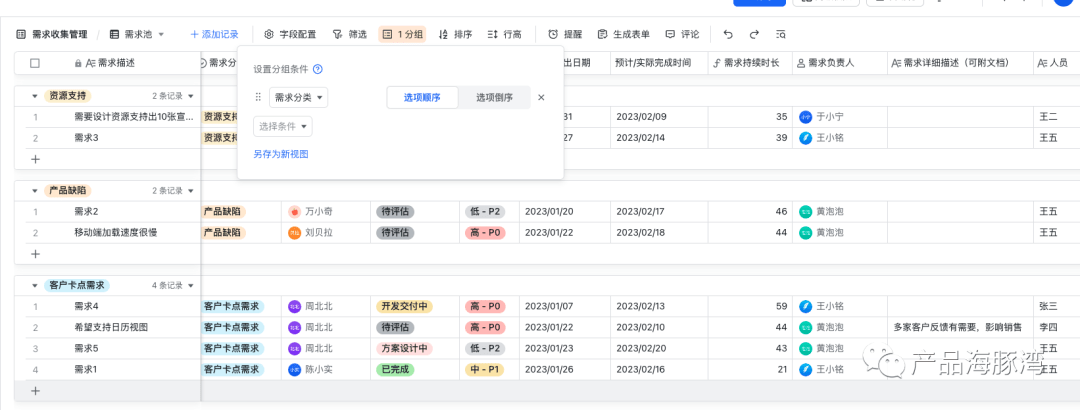Open the 需求池 view dropdown
The image size is (1080, 410).
coord(137,34)
